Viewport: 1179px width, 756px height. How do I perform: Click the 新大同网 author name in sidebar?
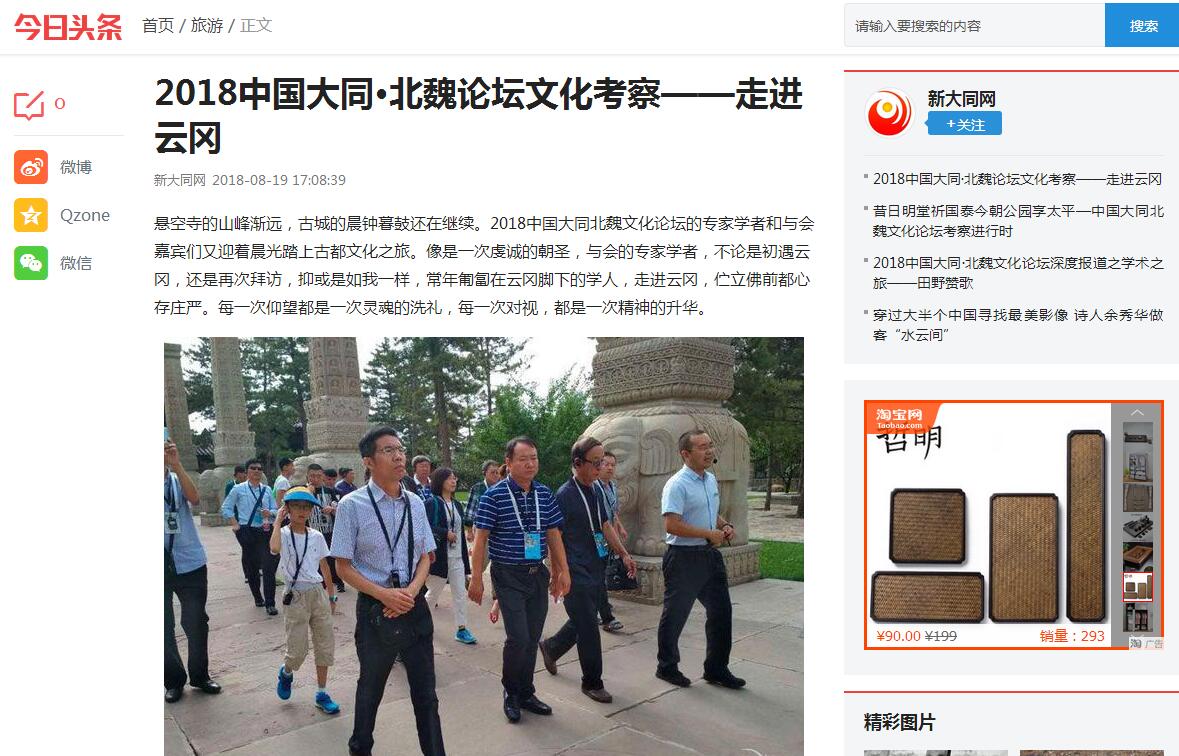962,99
